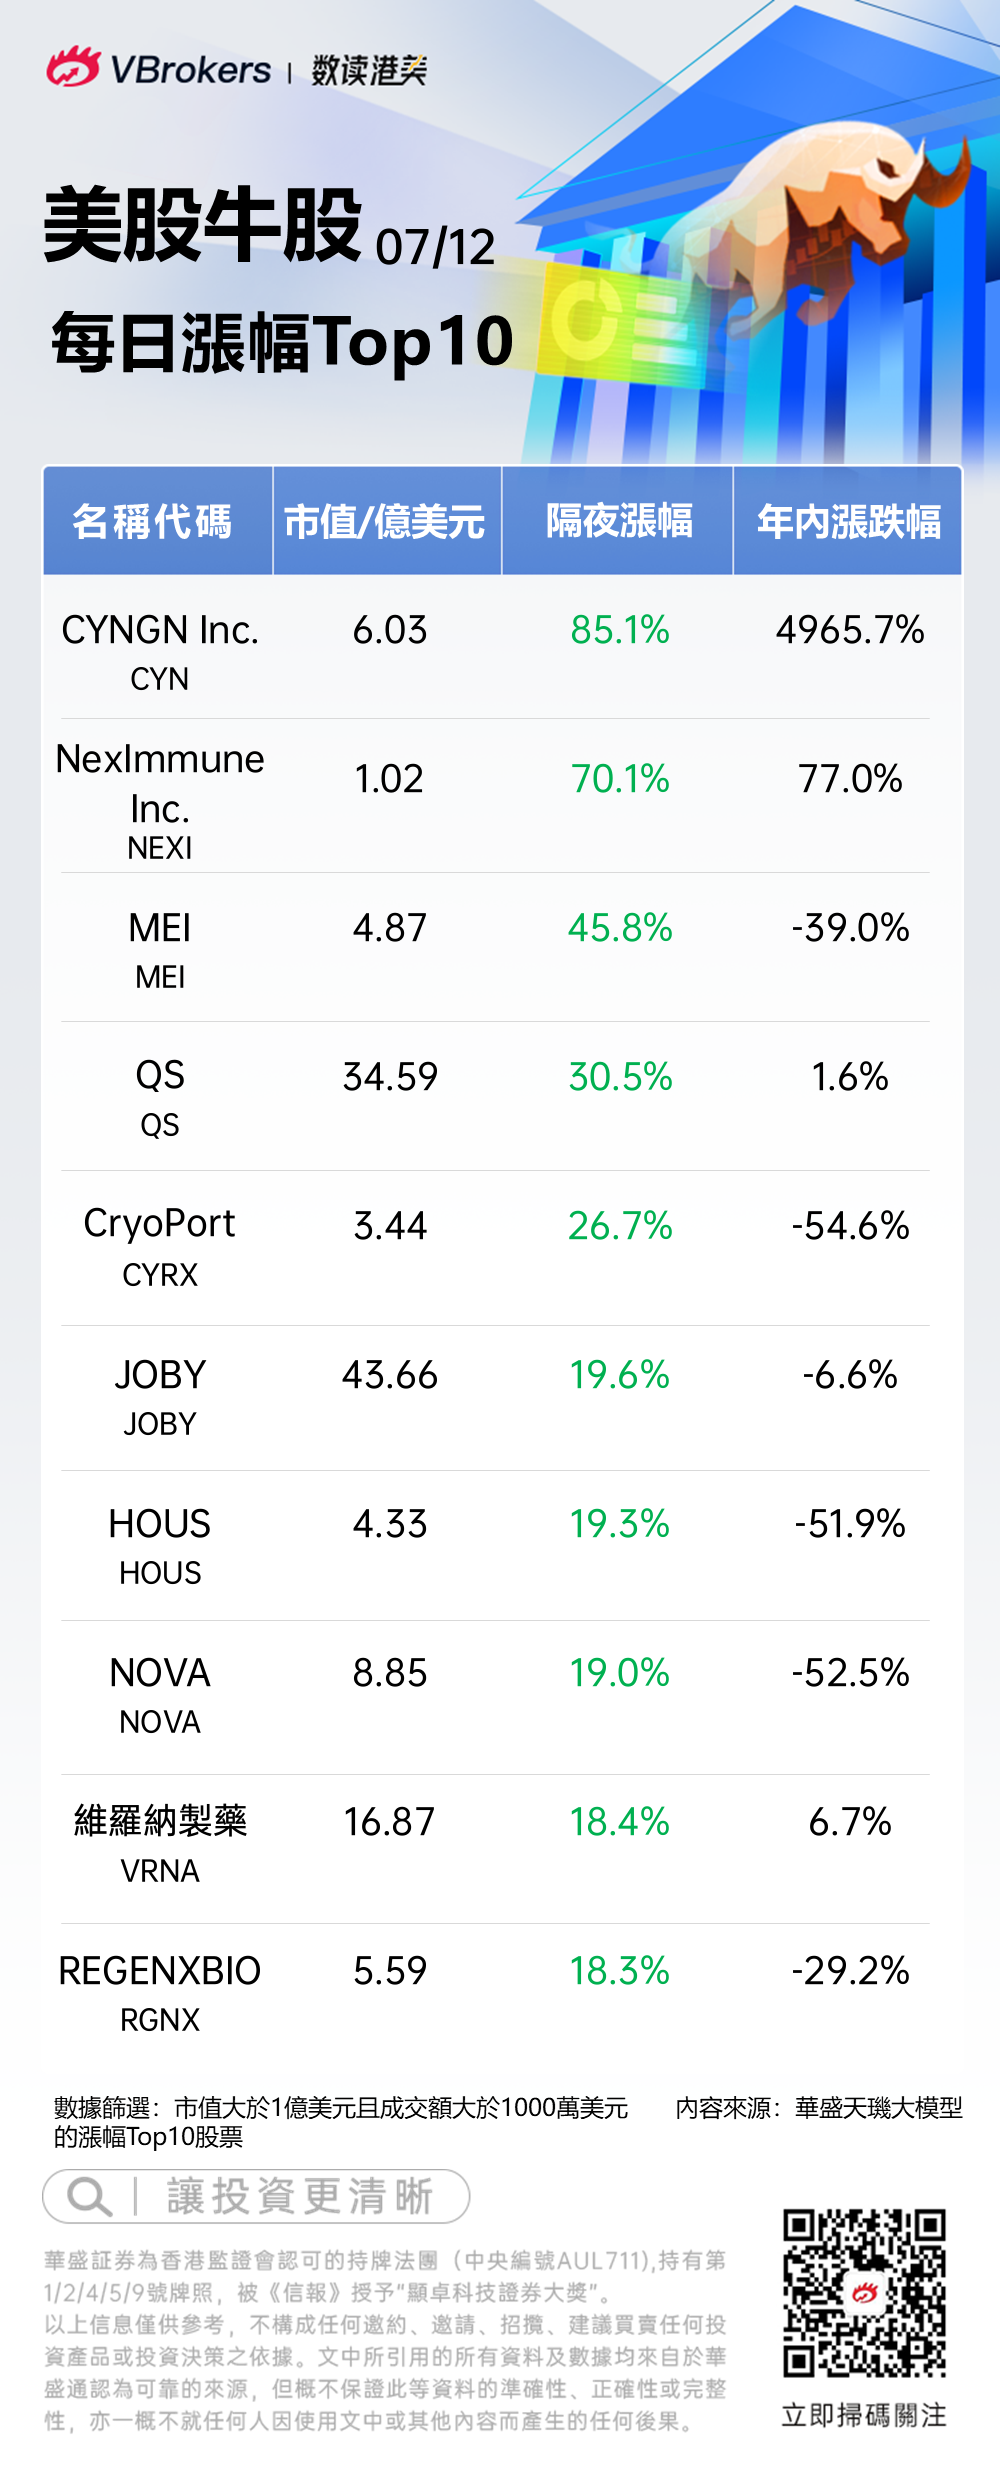1000x2469 pixels.
Task: Click the QR code image
Action: point(864,2292)
